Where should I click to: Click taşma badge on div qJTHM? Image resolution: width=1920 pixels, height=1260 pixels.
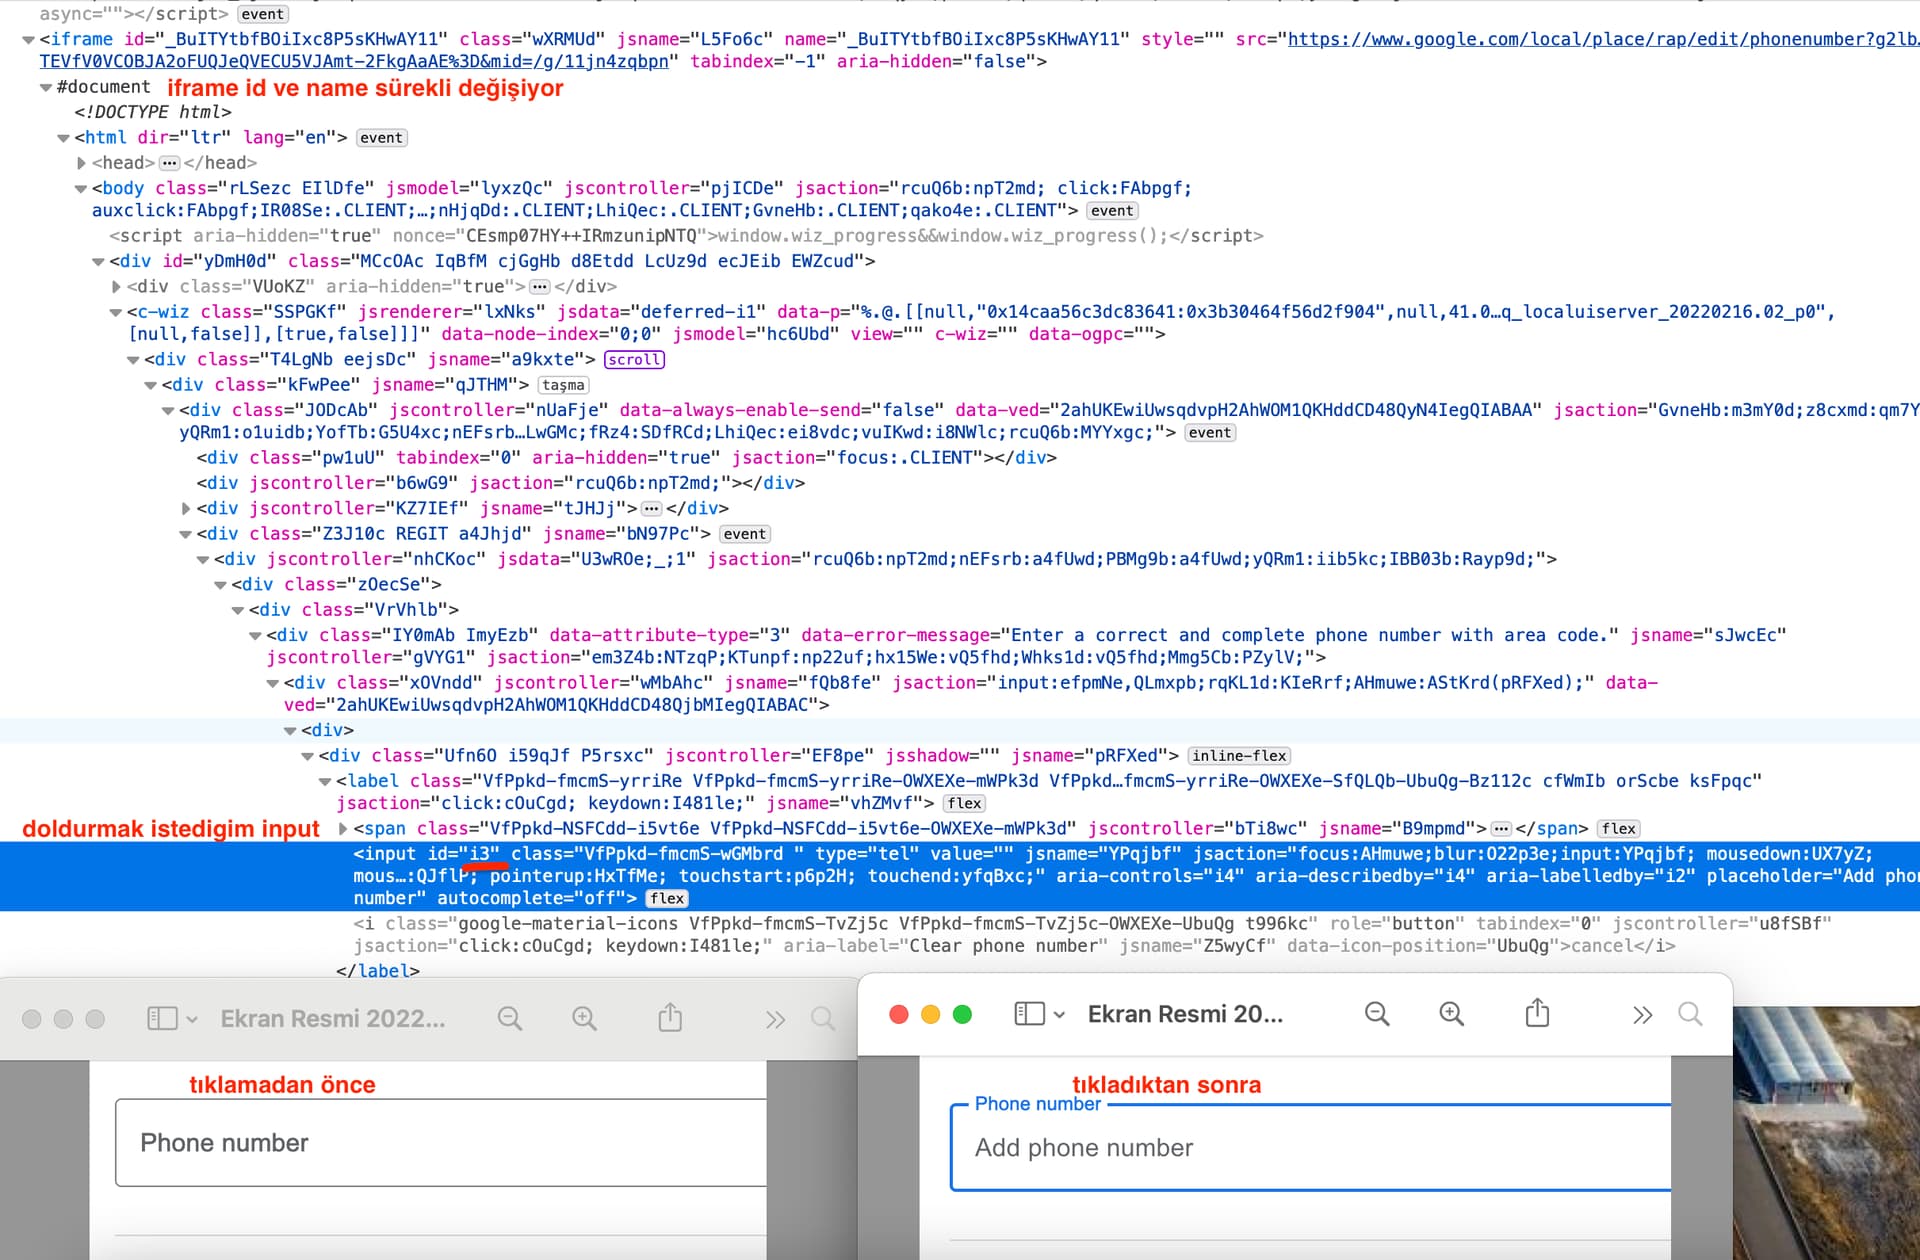[x=563, y=385]
